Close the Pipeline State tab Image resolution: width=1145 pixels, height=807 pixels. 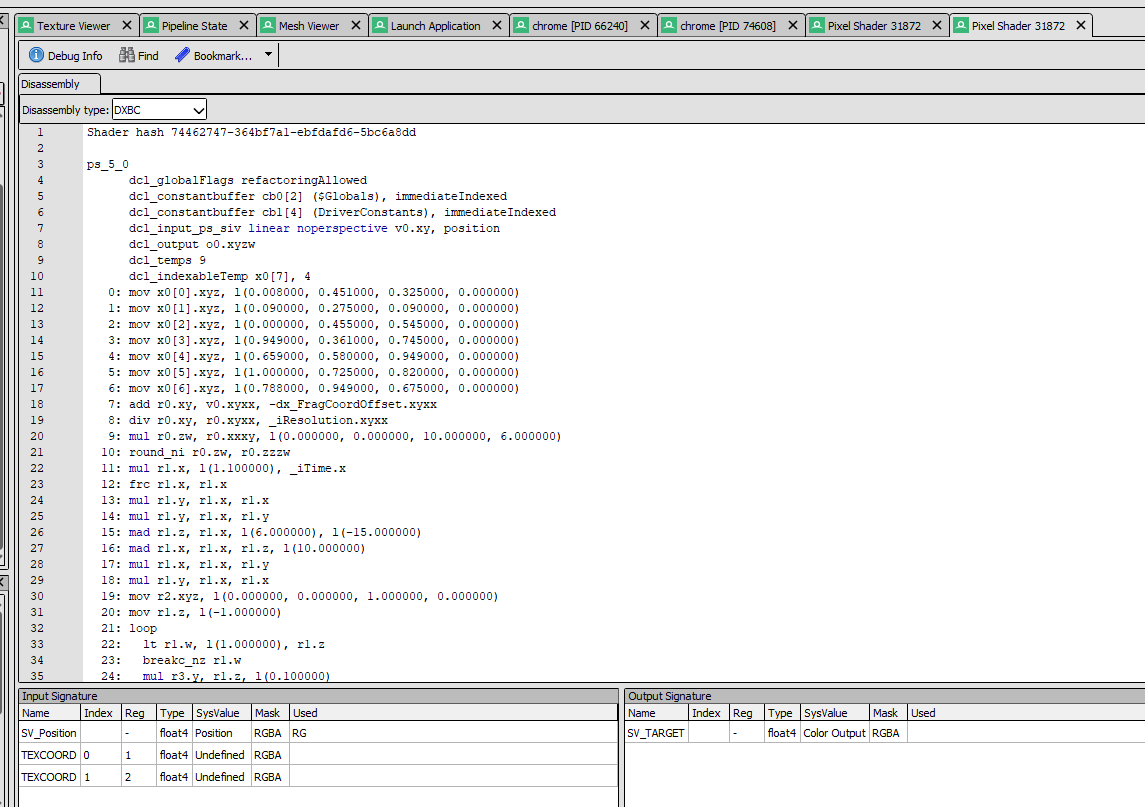coord(244,26)
